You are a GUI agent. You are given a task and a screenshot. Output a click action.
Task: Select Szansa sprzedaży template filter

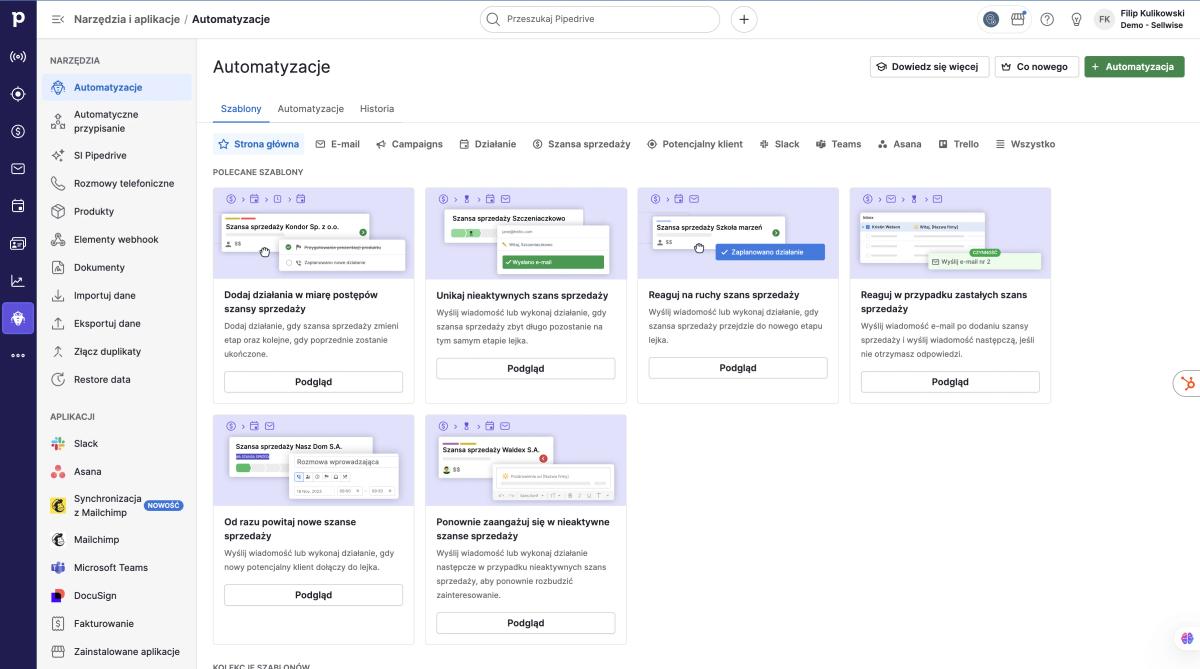581,144
